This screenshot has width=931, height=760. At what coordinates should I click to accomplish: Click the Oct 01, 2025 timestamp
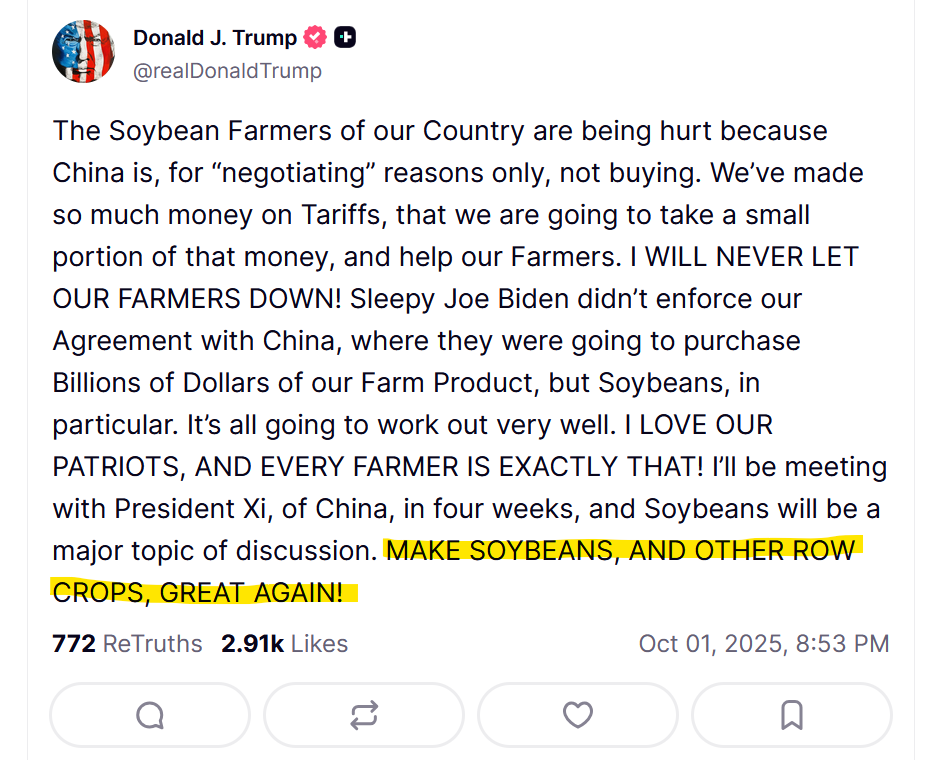coord(763,643)
